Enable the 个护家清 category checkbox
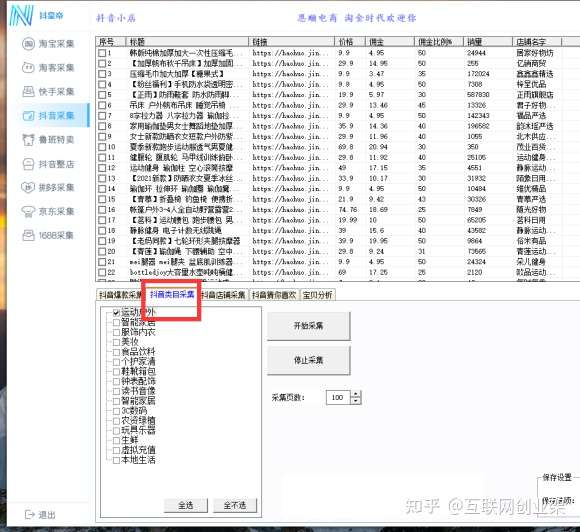The height and width of the screenshot is (532, 580). 117,361
